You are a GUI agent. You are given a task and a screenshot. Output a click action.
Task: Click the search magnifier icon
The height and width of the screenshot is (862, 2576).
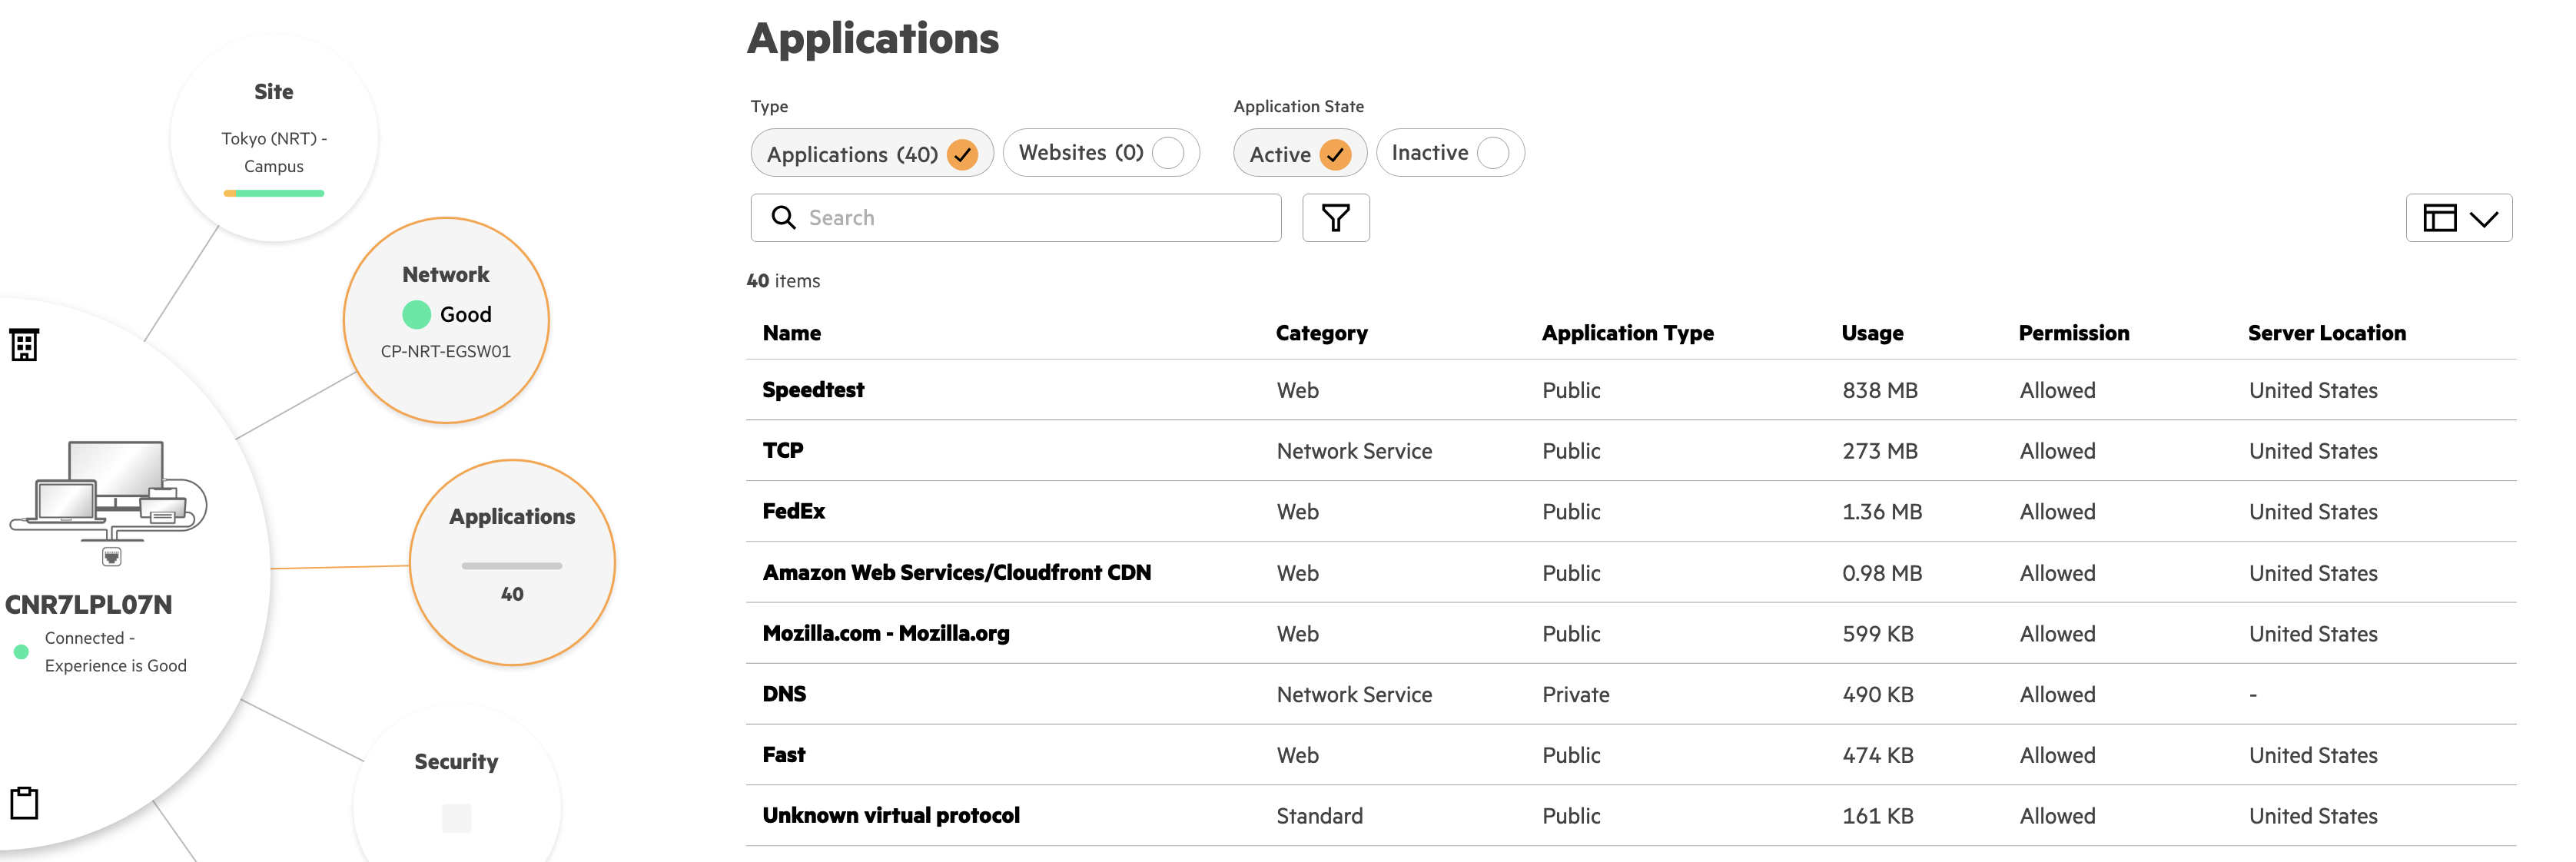(783, 218)
